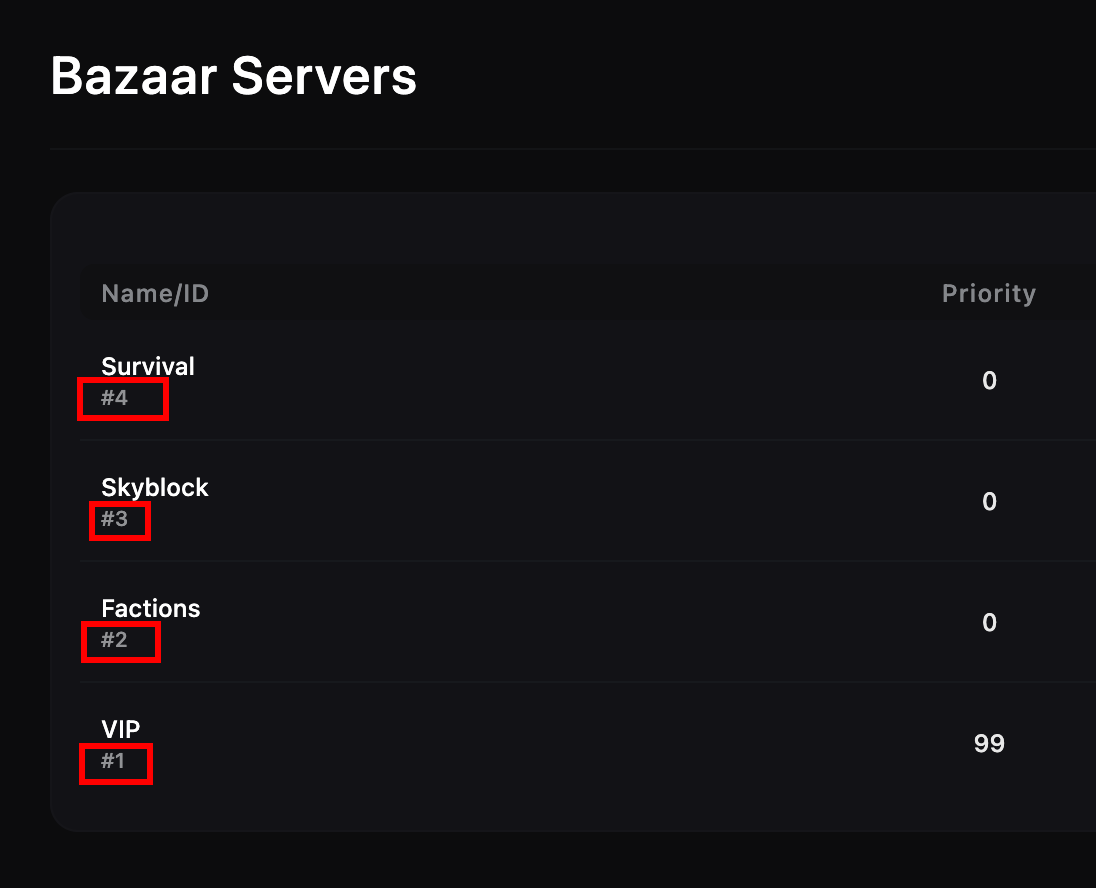Screen dimensions: 1096x888
Task: Click the servers table header row
Action: click(x=560, y=293)
